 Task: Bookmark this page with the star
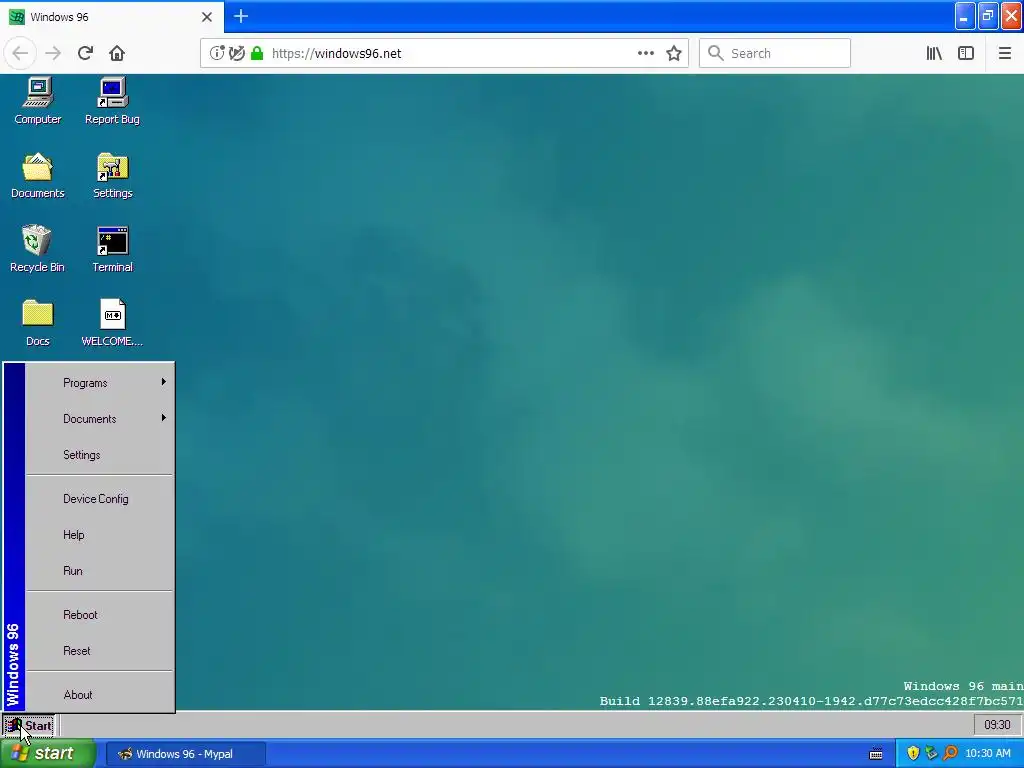(x=674, y=53)
